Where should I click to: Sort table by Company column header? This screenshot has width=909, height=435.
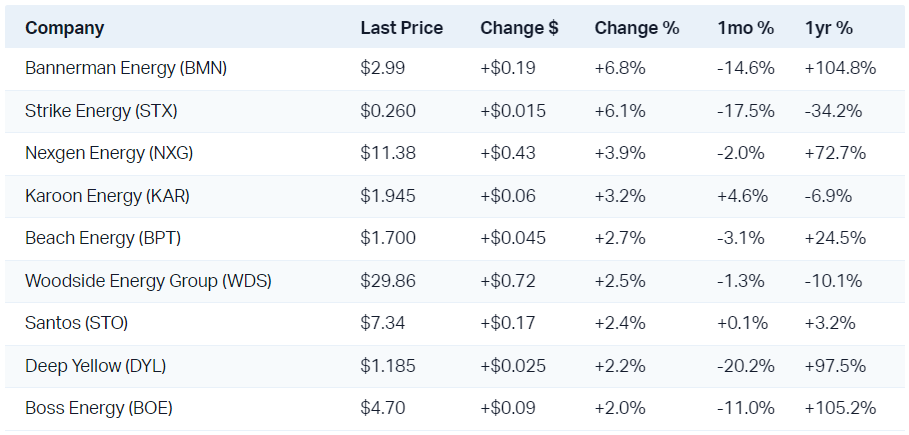[x=64, y=28]
